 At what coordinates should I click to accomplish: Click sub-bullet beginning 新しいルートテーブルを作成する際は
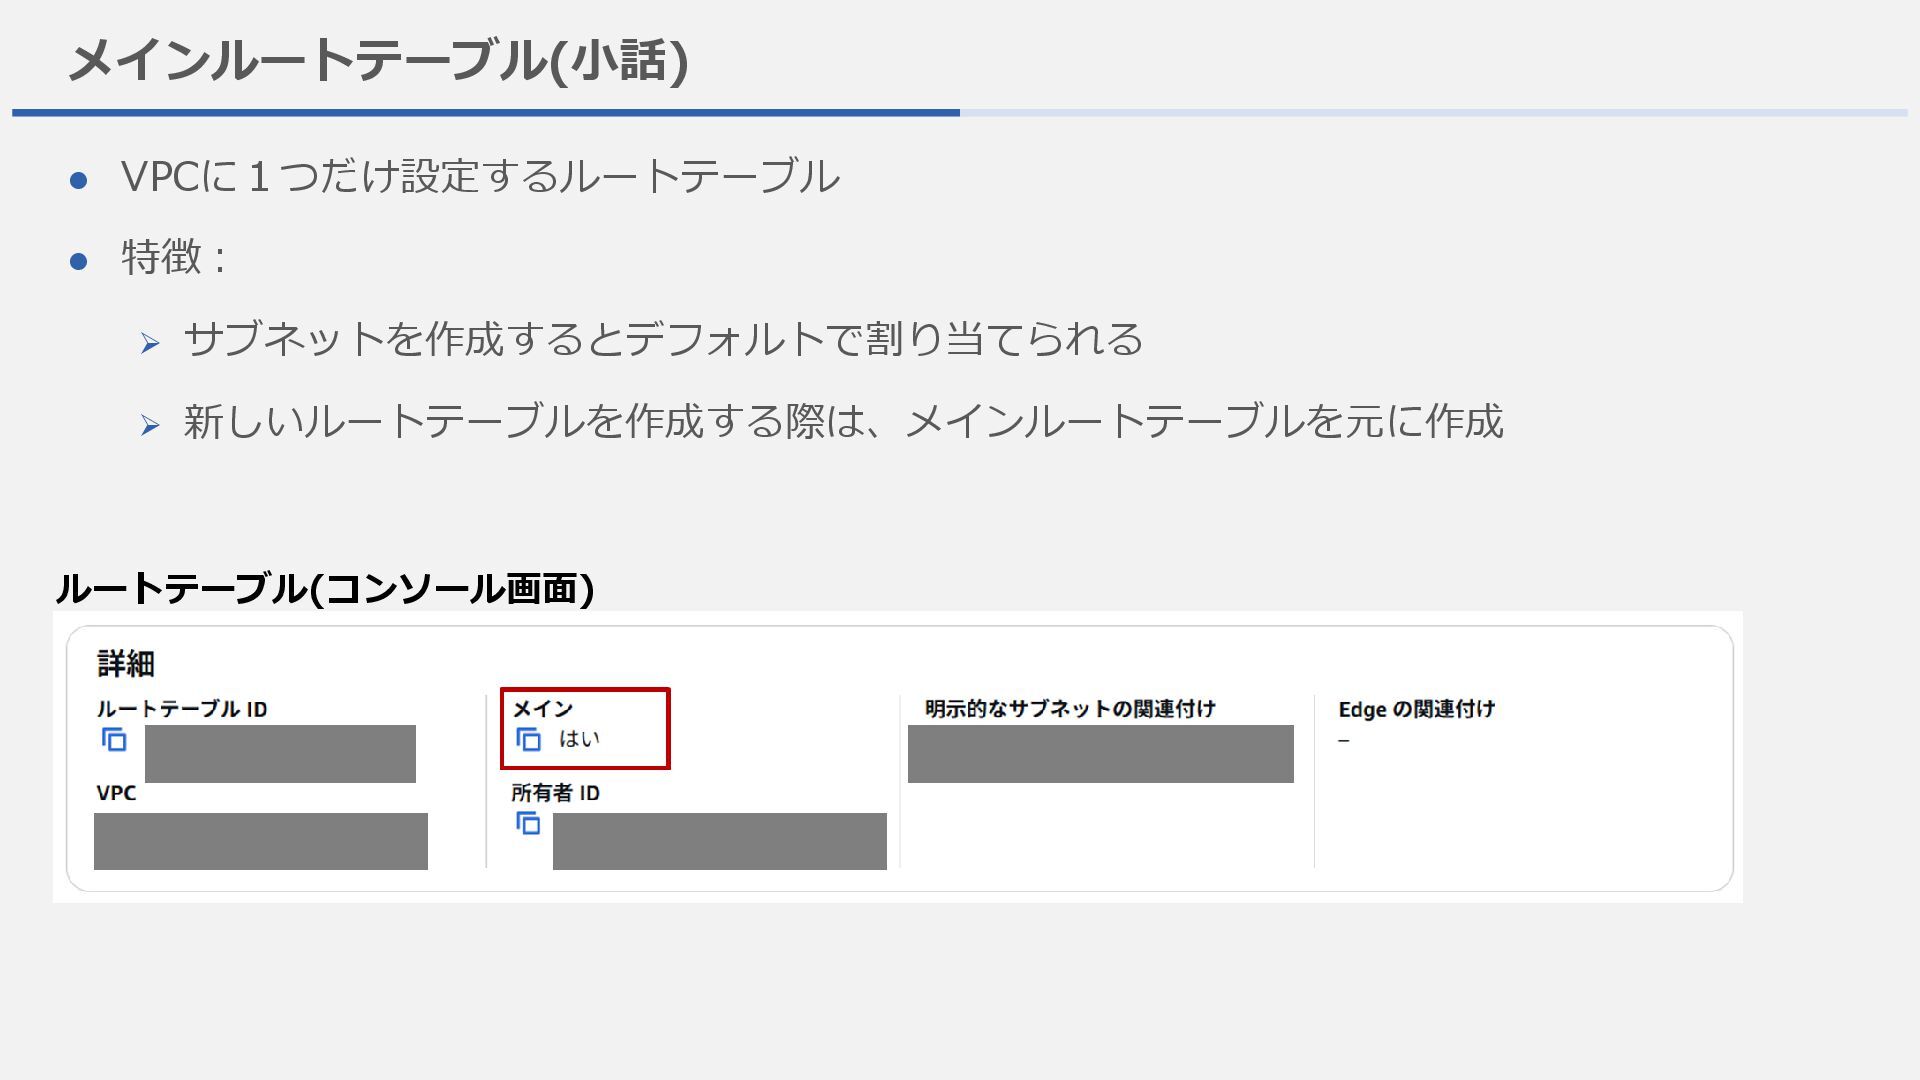pos(843,422)
